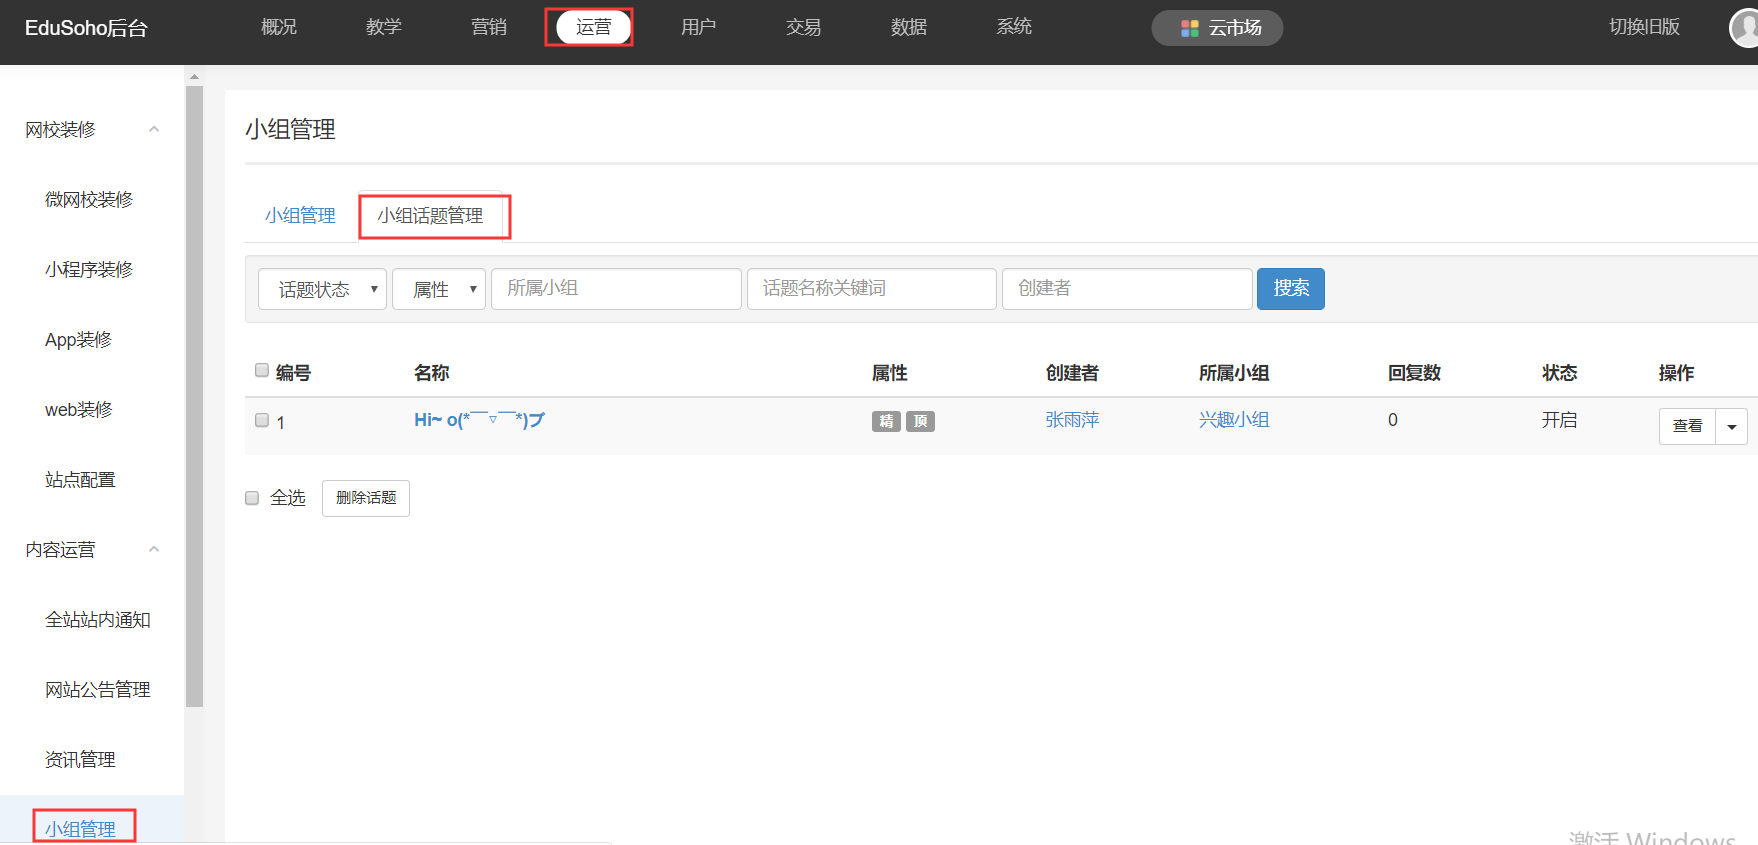Toggle the header checkbox beside 编号
The width and height of the screenshot is (1758, 845).
pyautogui.click(x=262, y=371)
